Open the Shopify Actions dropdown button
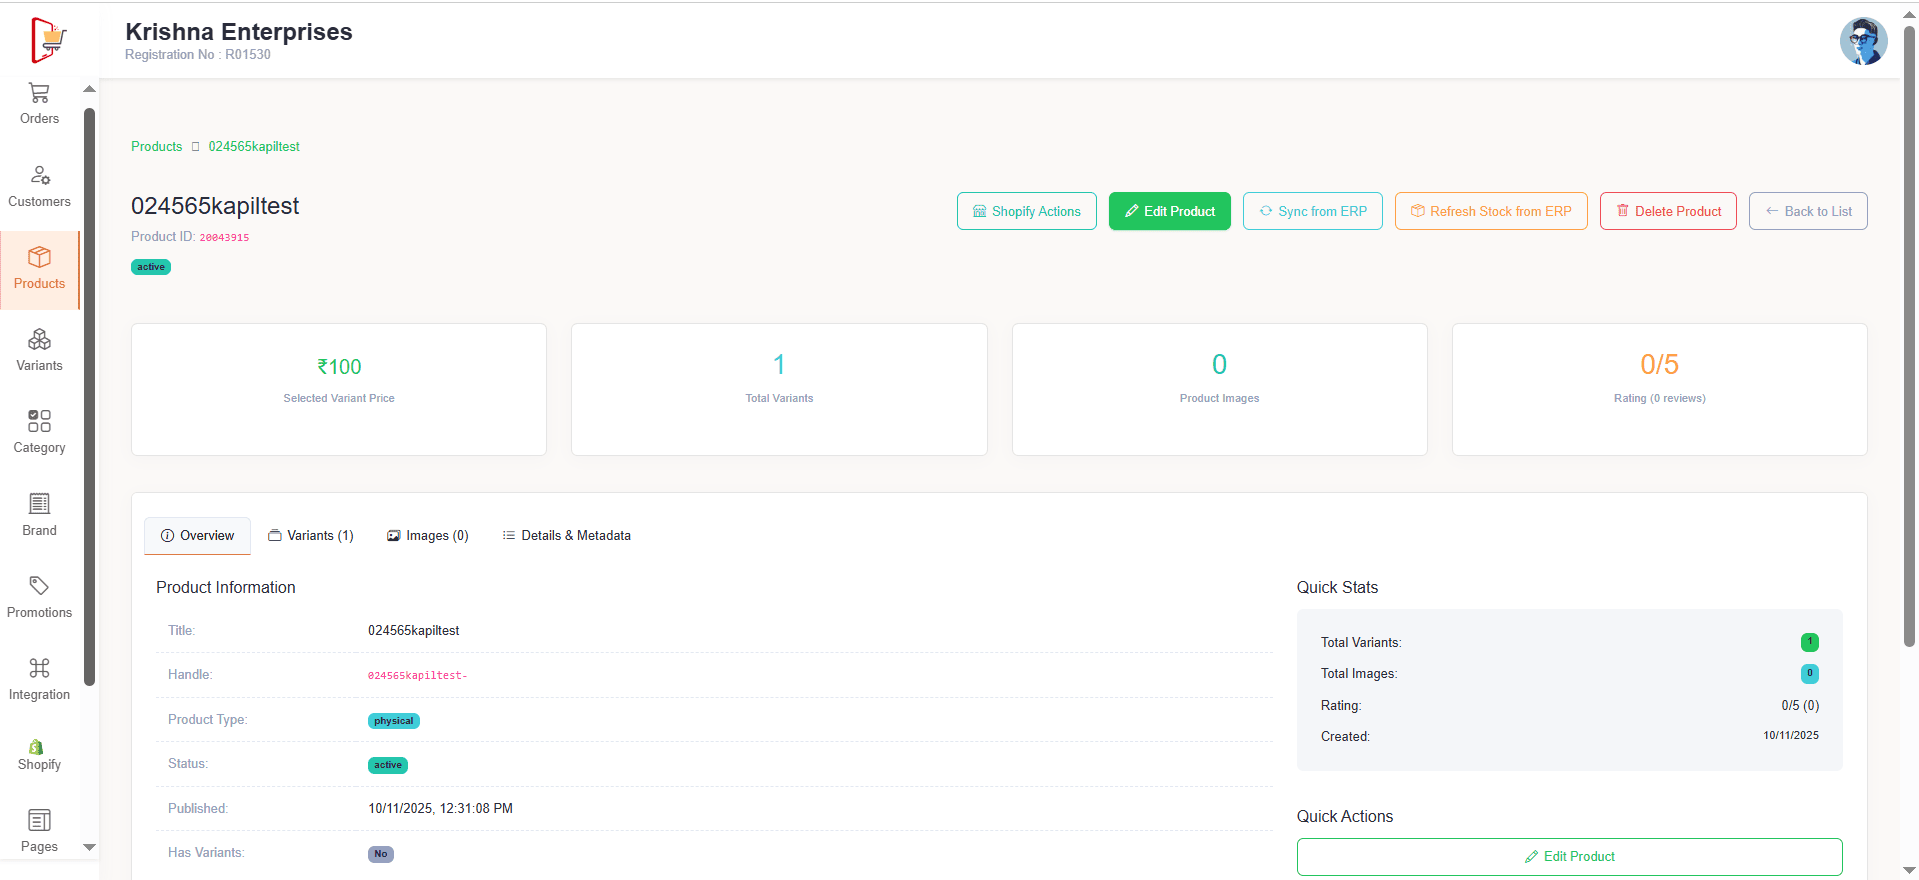This screenshot has width=1919, height=880. tap(1026, 211)
